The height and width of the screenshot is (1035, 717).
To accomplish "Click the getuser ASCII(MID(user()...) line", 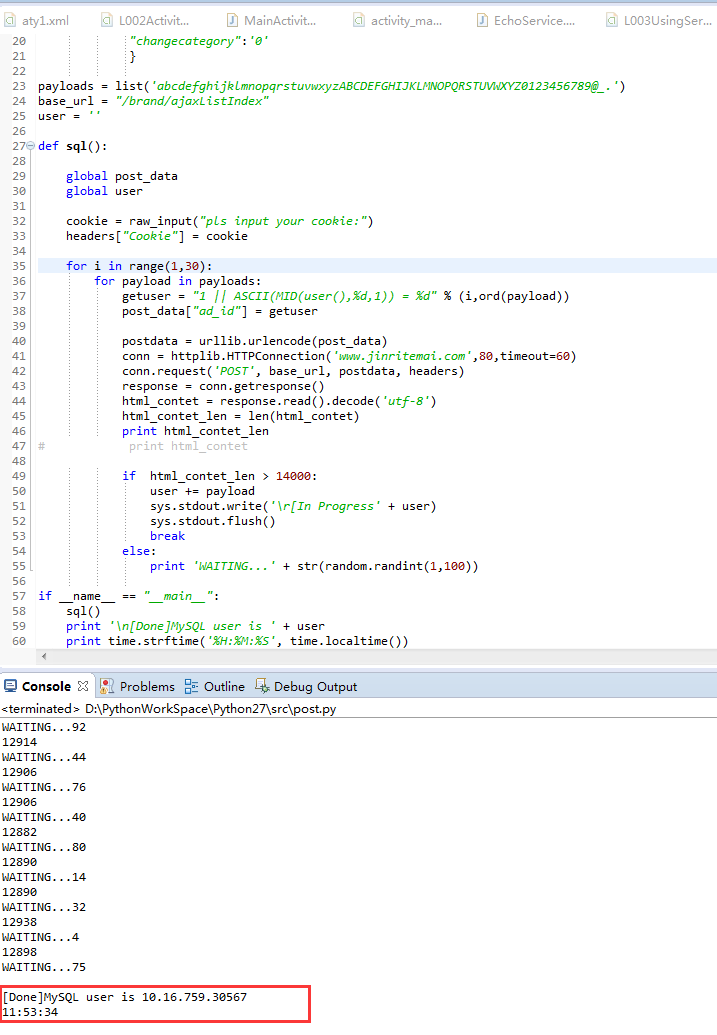I will coord(345,296).
